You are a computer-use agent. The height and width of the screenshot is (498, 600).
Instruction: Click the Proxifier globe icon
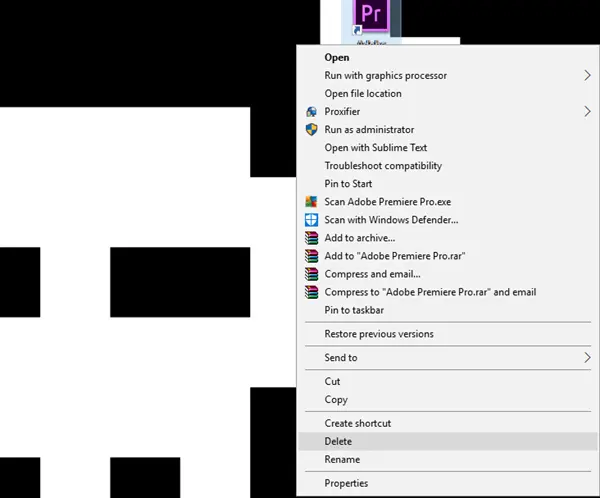coord(311,111)
